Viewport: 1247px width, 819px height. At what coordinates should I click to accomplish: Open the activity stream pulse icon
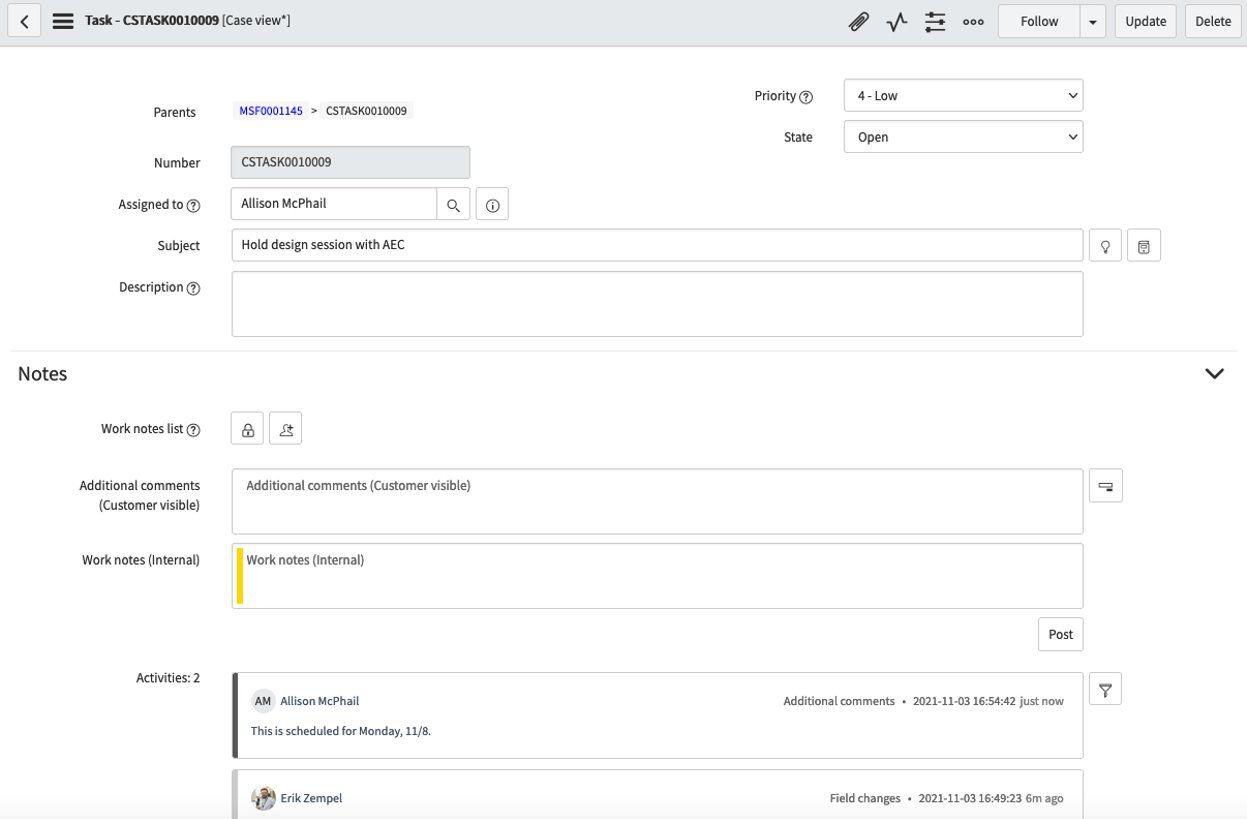[x=896, y=21]
